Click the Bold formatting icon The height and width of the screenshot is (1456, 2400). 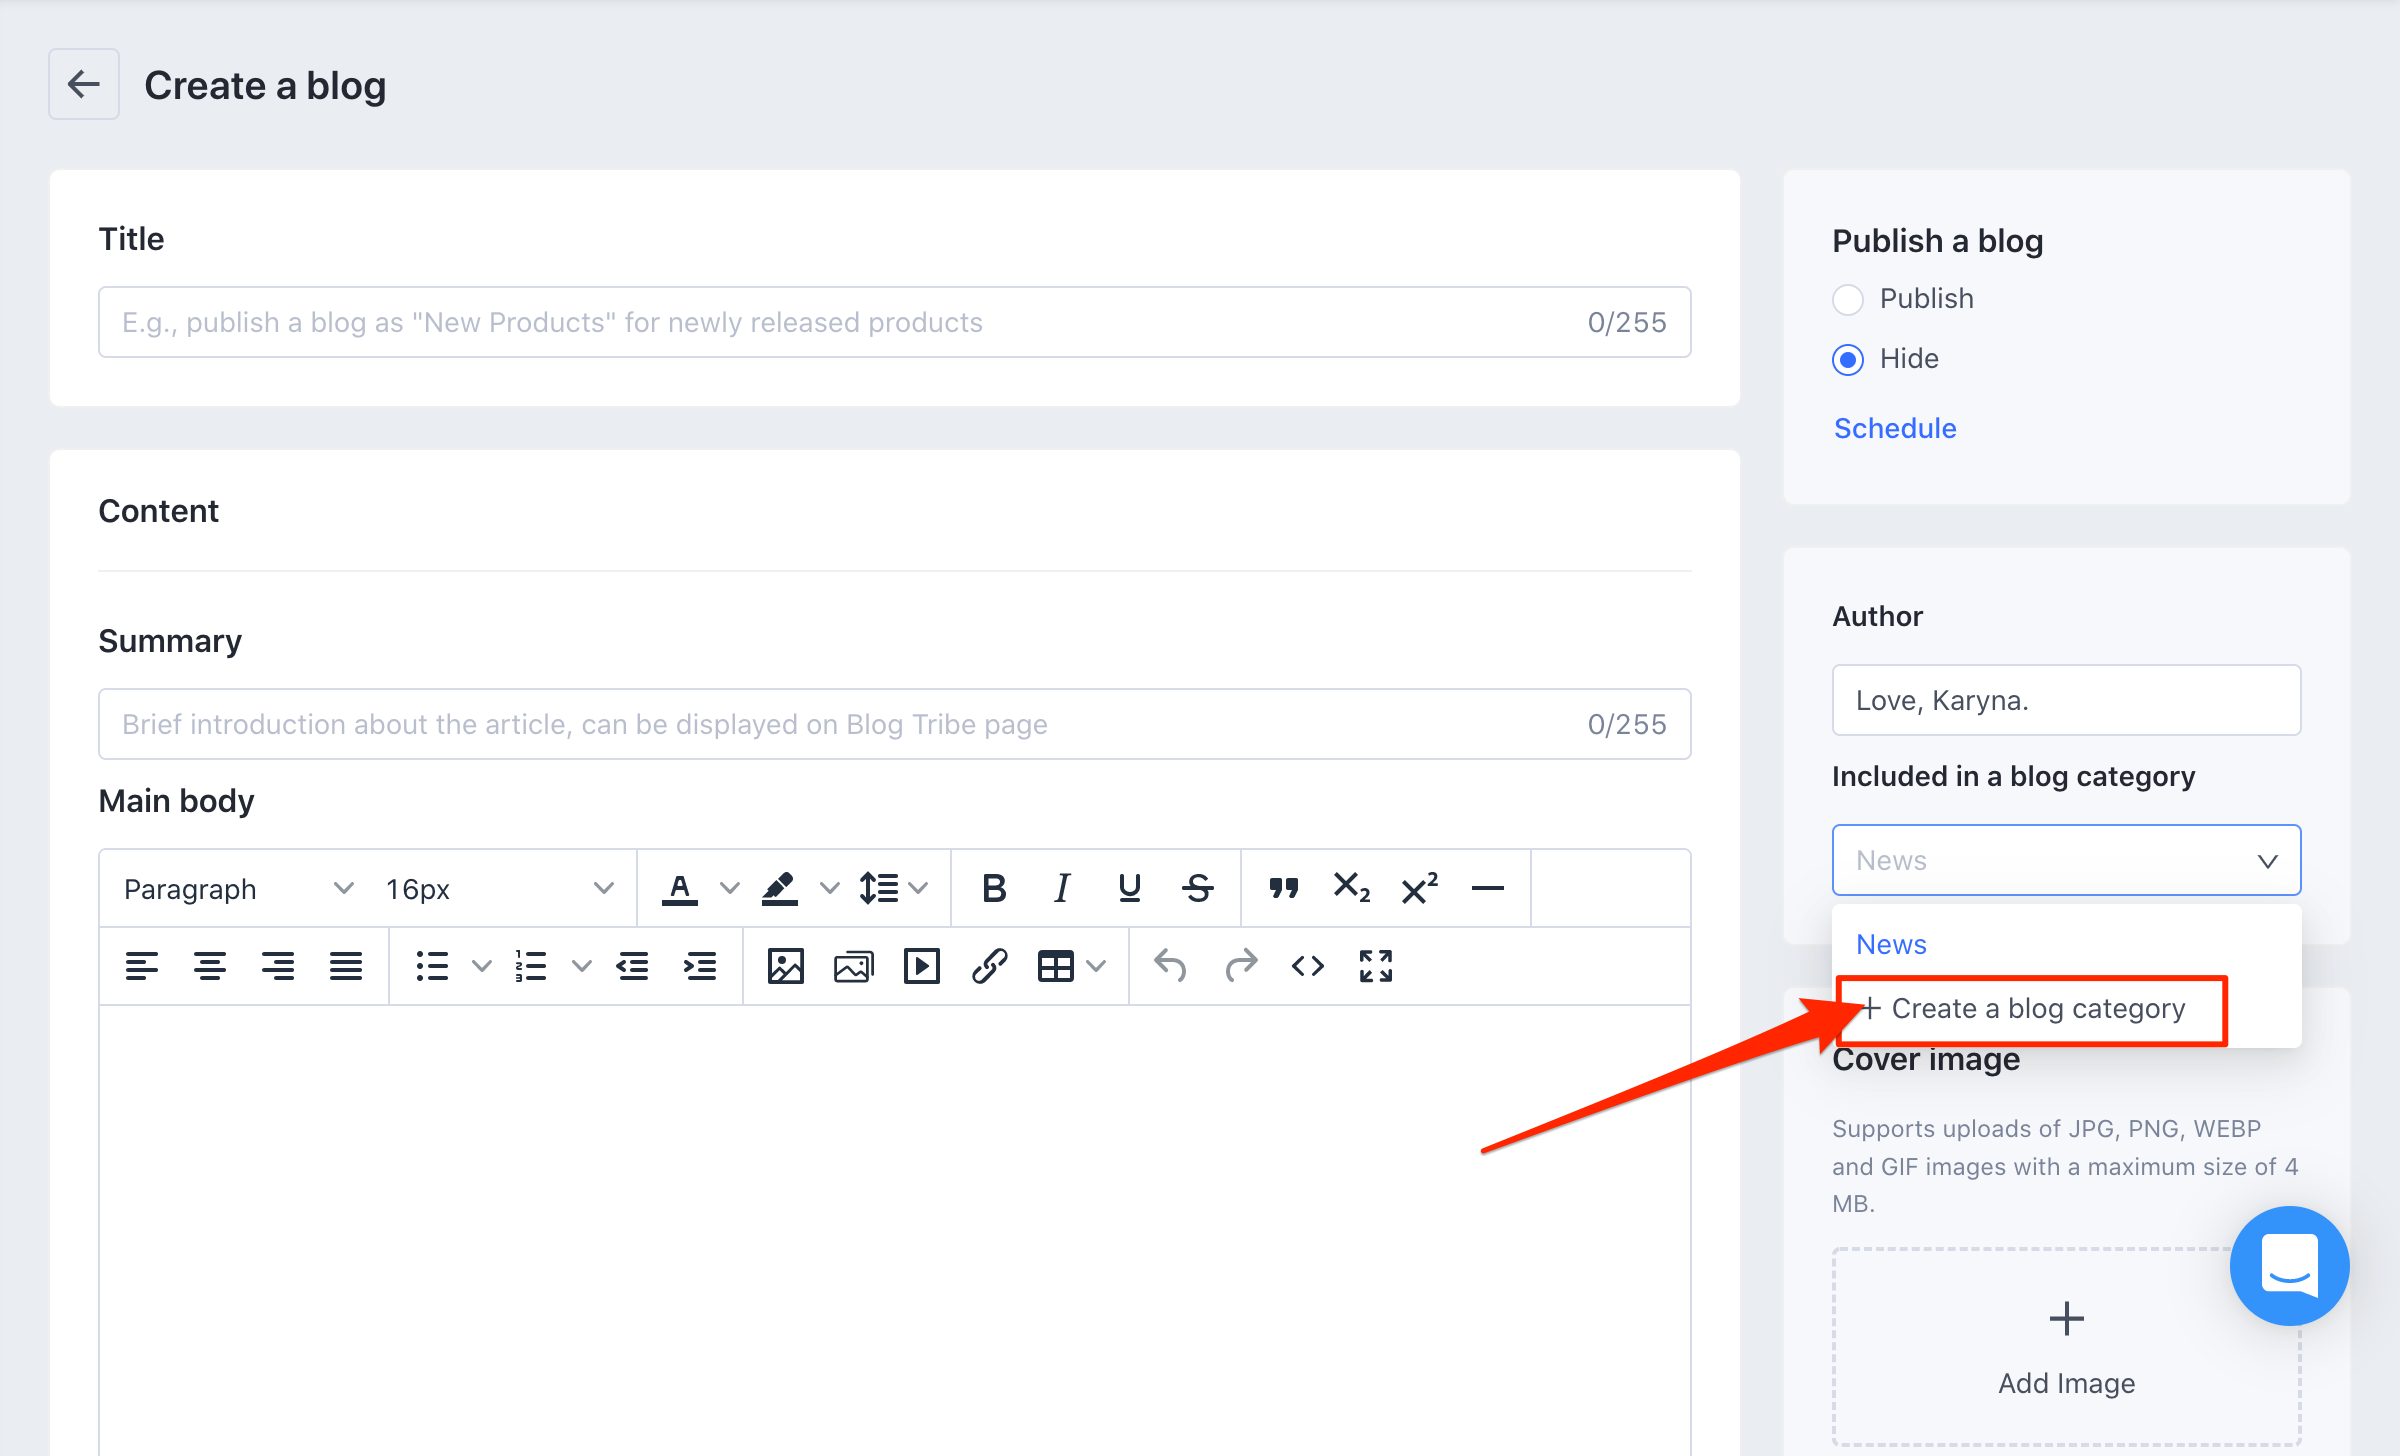click(993, 888)
